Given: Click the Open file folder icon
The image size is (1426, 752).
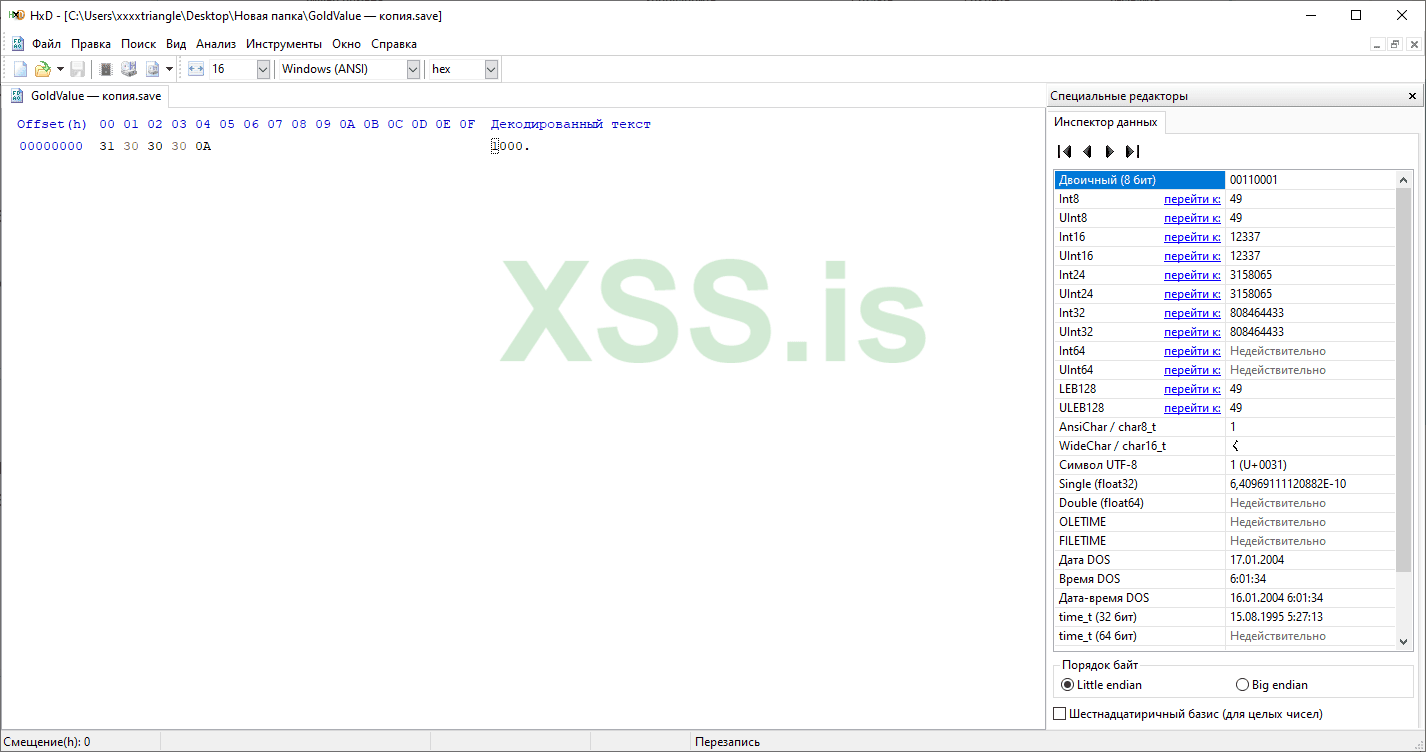Looking at the screenshot, I should click(x=42, y=69).
